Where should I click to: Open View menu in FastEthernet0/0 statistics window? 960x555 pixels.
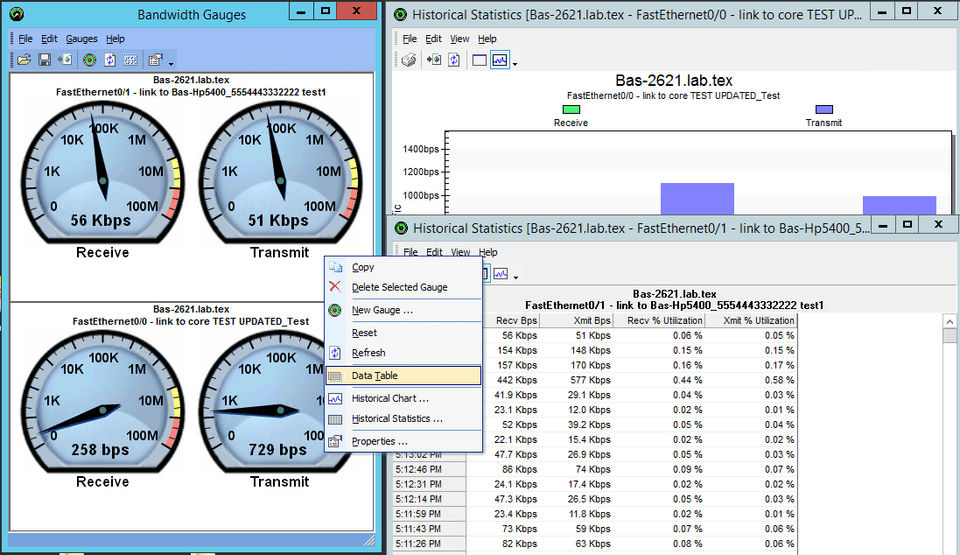(x=459, y=39)
